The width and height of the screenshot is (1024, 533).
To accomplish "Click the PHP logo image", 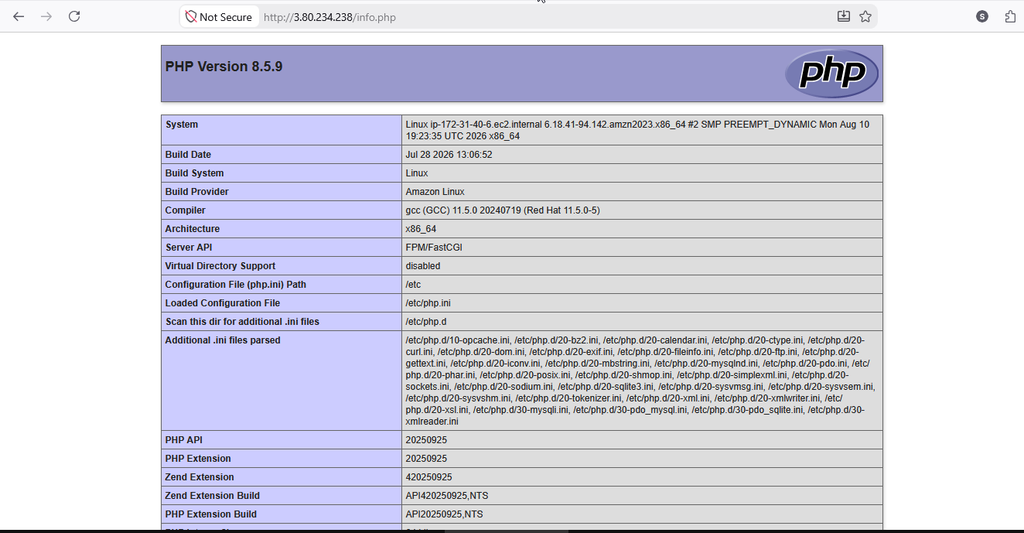I will point(831,73).
